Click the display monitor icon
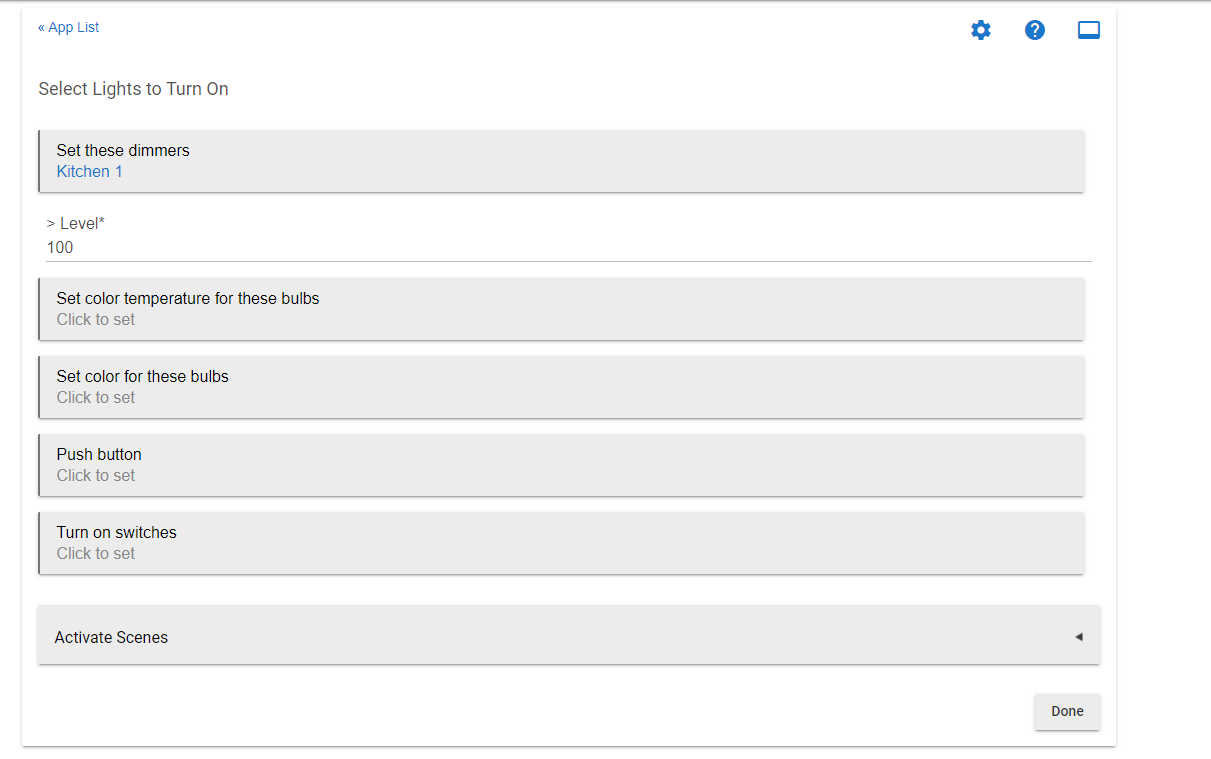Screen dimensions: 1211x759 [x=1089, y=30]
